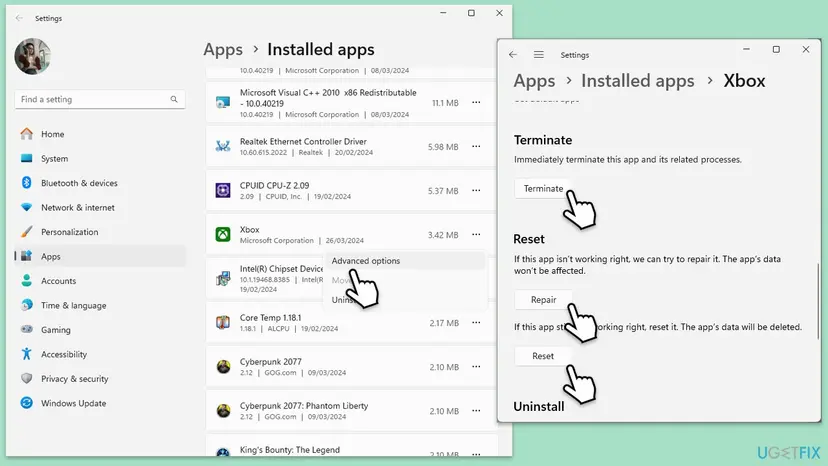Go to Network & internet settings

coord(100,208)
